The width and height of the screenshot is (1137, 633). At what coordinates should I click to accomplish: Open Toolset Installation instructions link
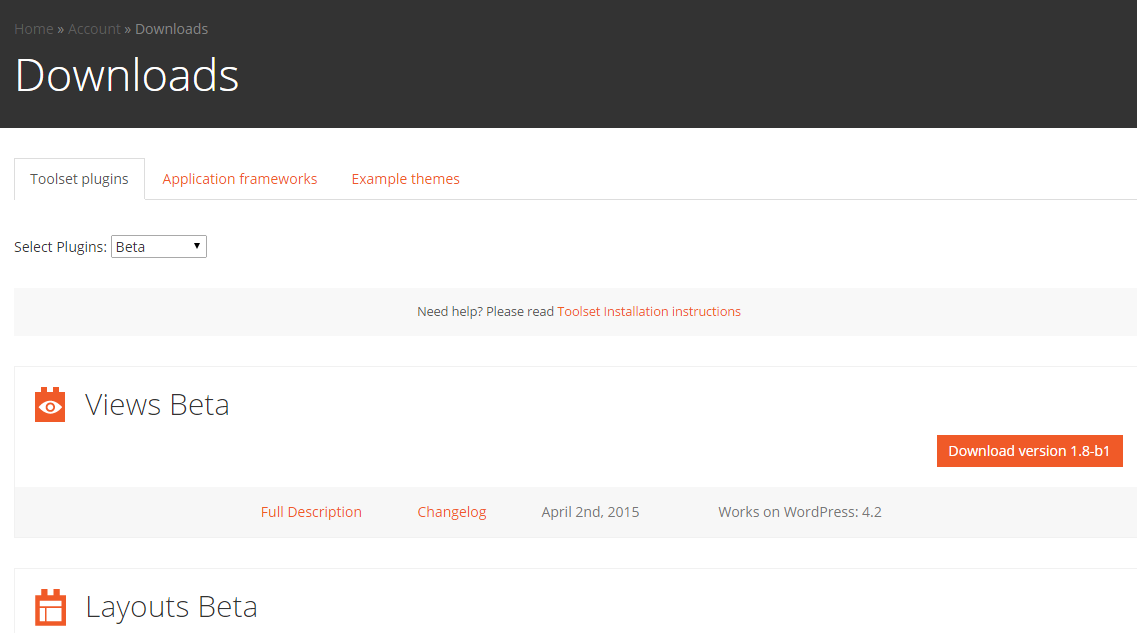click(x=649, y=311)
